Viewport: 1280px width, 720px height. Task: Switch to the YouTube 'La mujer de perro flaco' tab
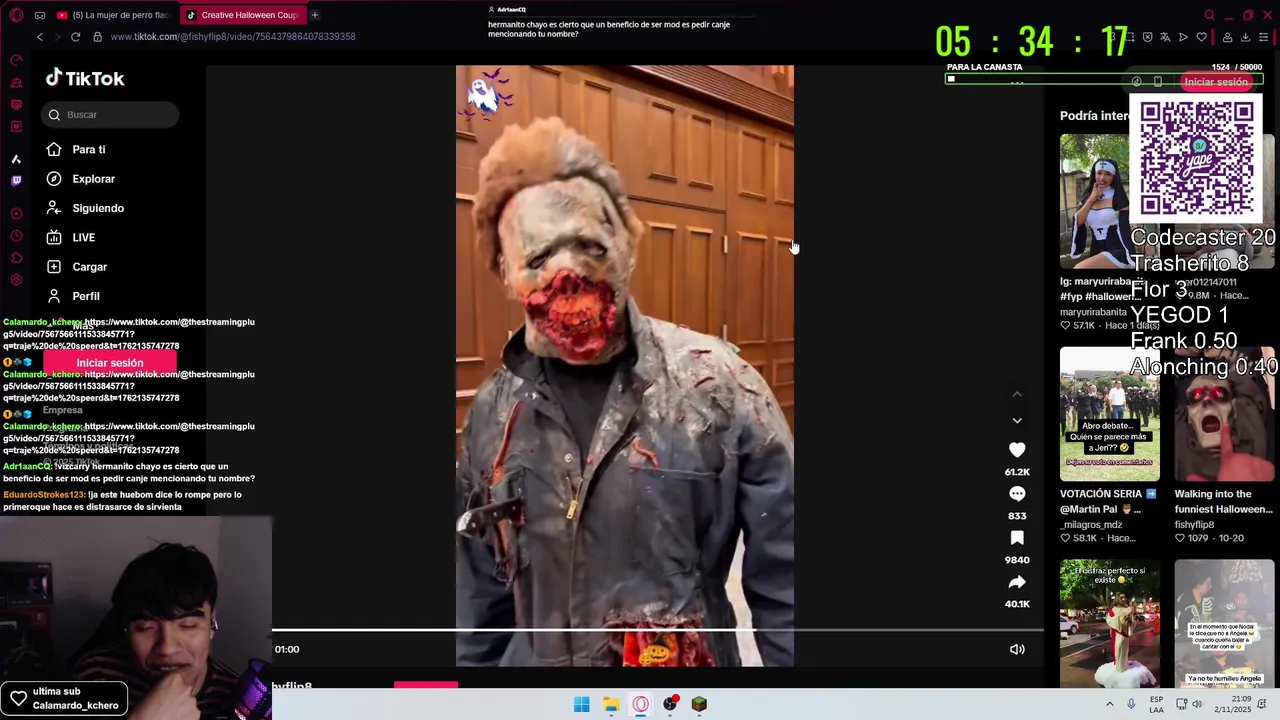point(112,15)
